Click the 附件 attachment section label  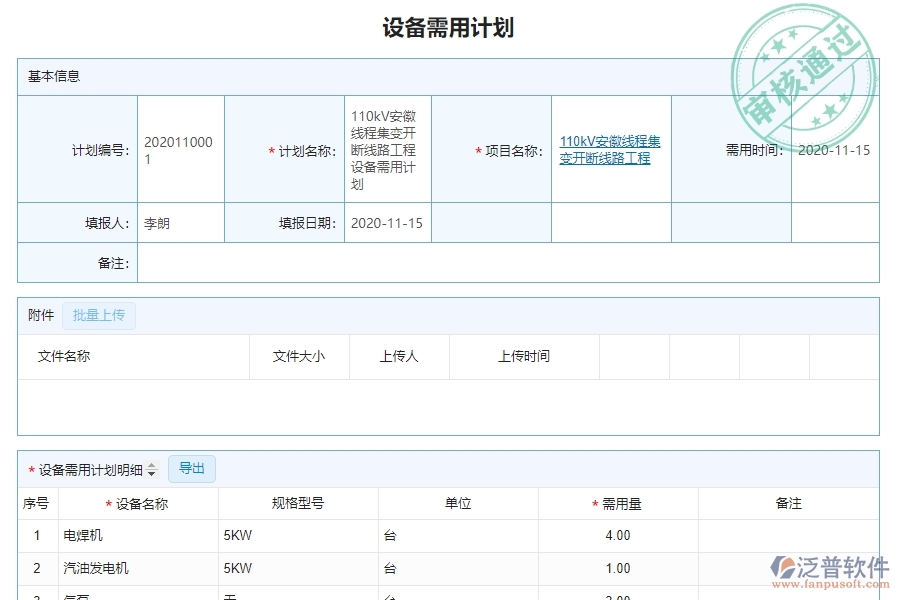point(39,315)
